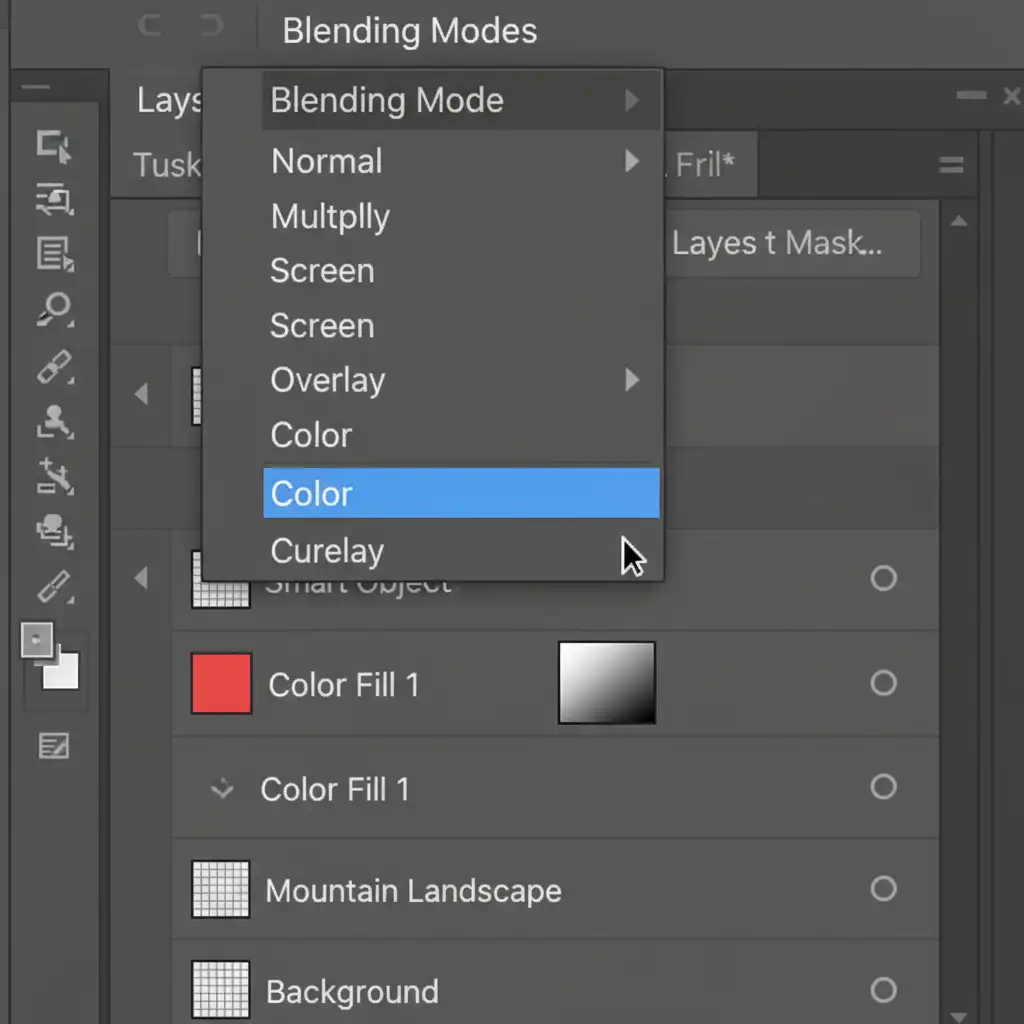Click the layers list scroll up arrow

click(x=958, y=222)
